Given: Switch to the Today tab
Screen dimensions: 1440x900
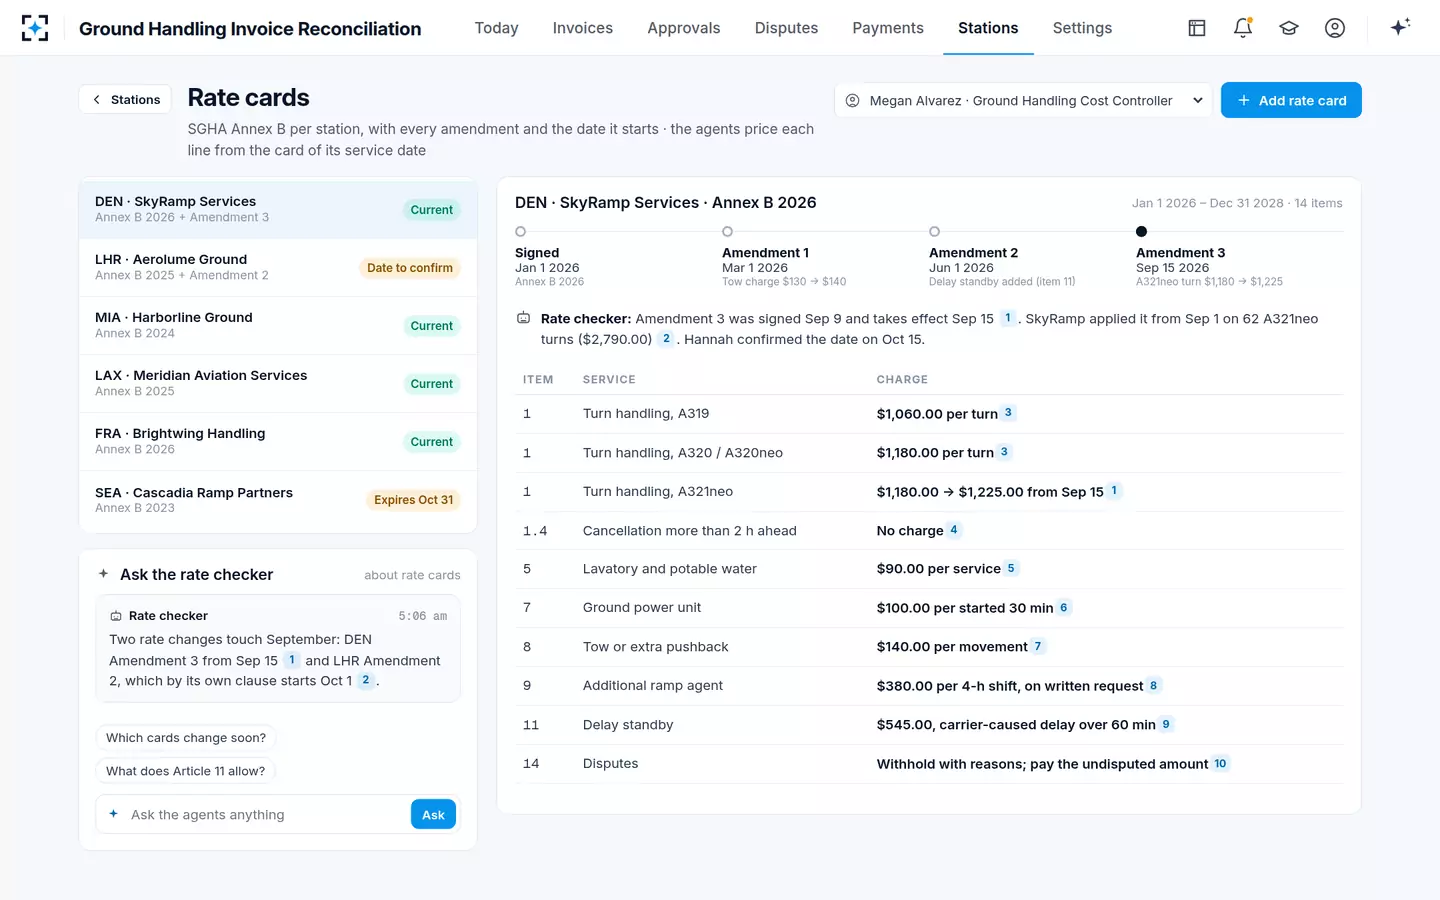Looking at the screenshot, I should [x=496, y=28].
